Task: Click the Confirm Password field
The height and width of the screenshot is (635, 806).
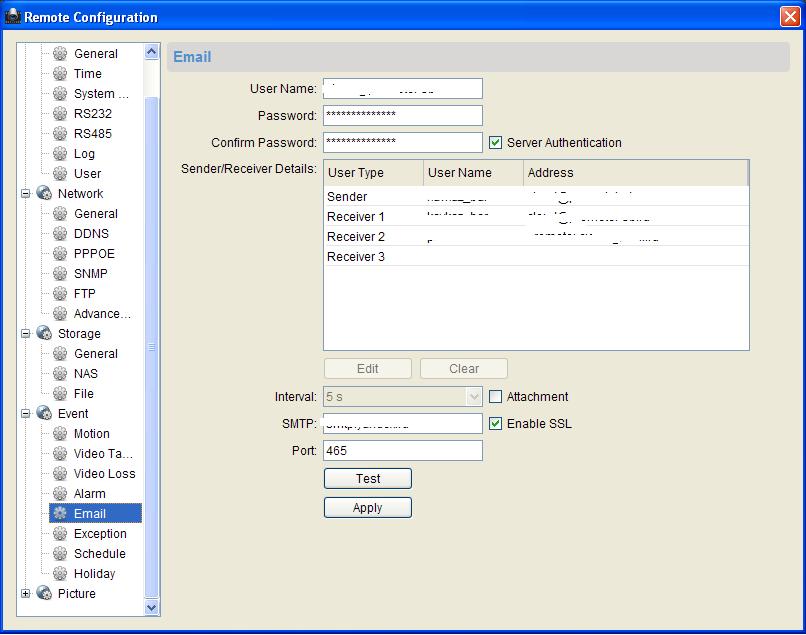Action: point(403,142)
